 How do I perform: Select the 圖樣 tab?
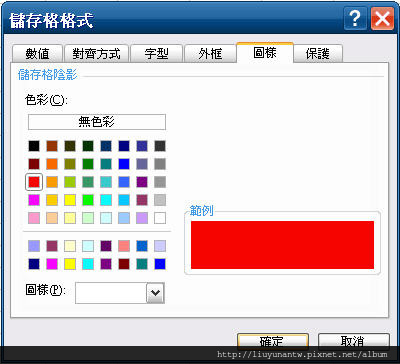point(265,53)
